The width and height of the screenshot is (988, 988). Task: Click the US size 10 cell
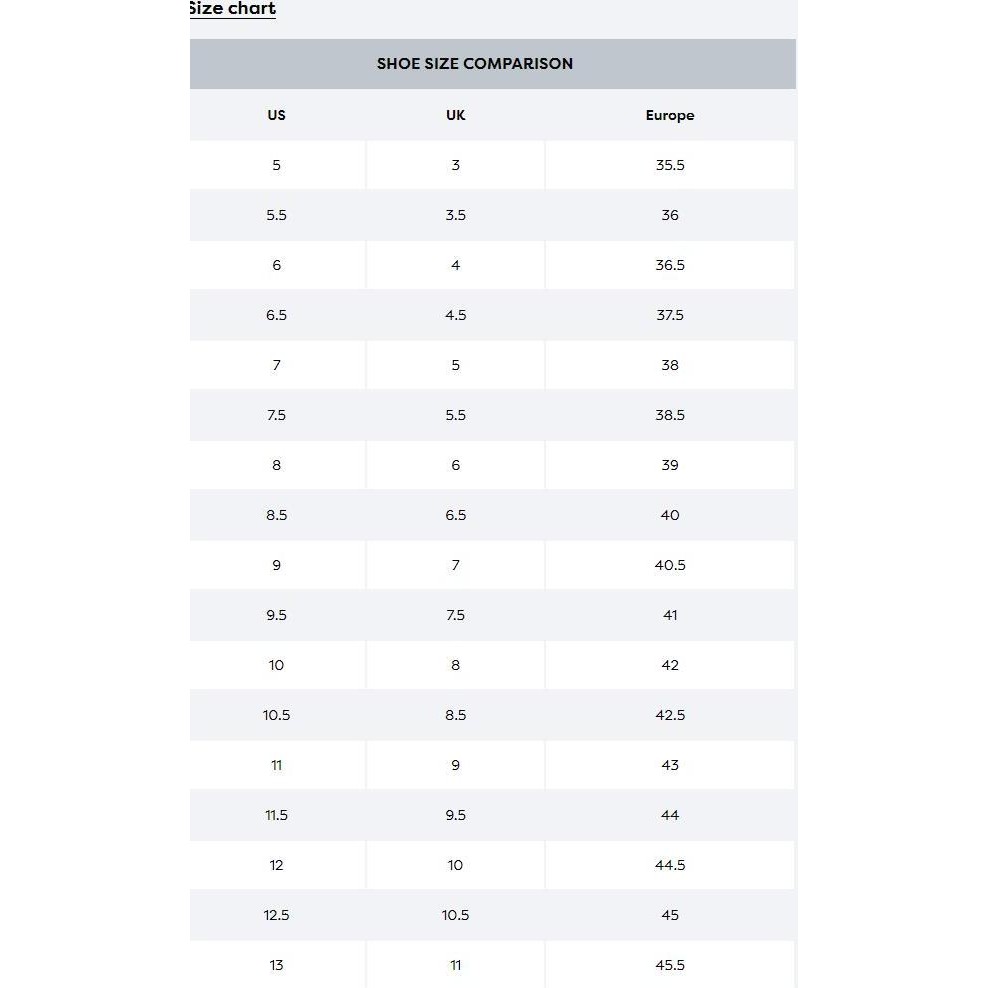[x=277, y=665]
